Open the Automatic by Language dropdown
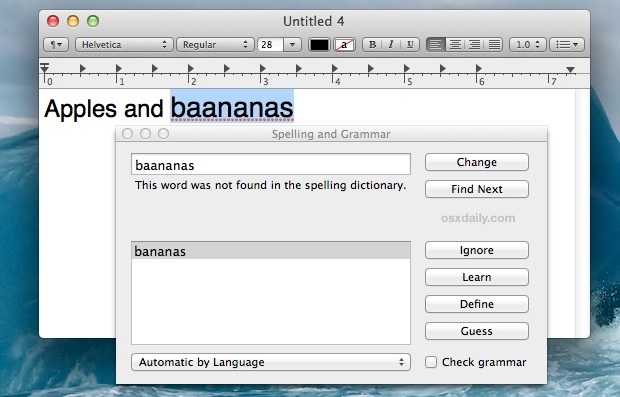 click(271, 362)
